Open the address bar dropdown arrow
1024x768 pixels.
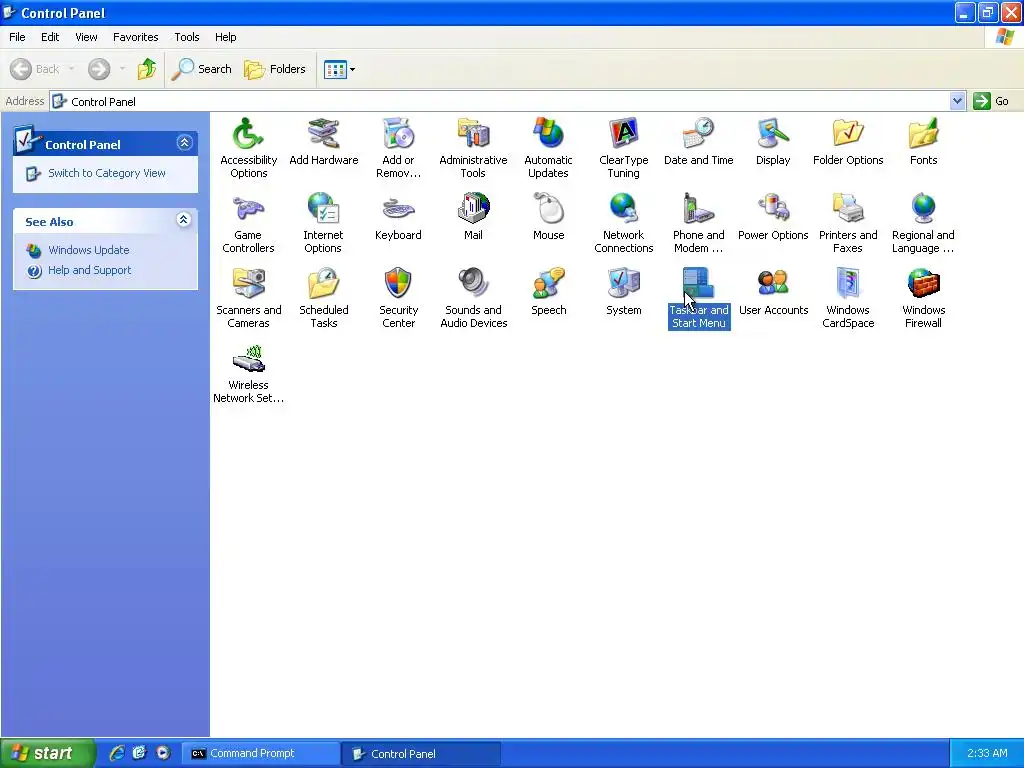click(x=957, y=101)
